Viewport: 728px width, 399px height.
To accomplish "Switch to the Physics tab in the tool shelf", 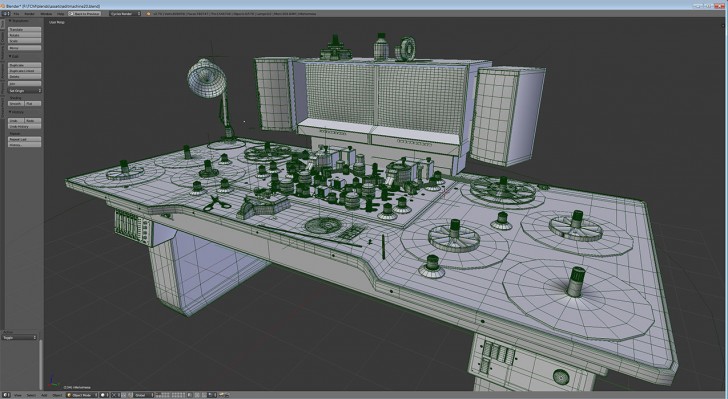I will pyautogui.click(x=2, y=88).
